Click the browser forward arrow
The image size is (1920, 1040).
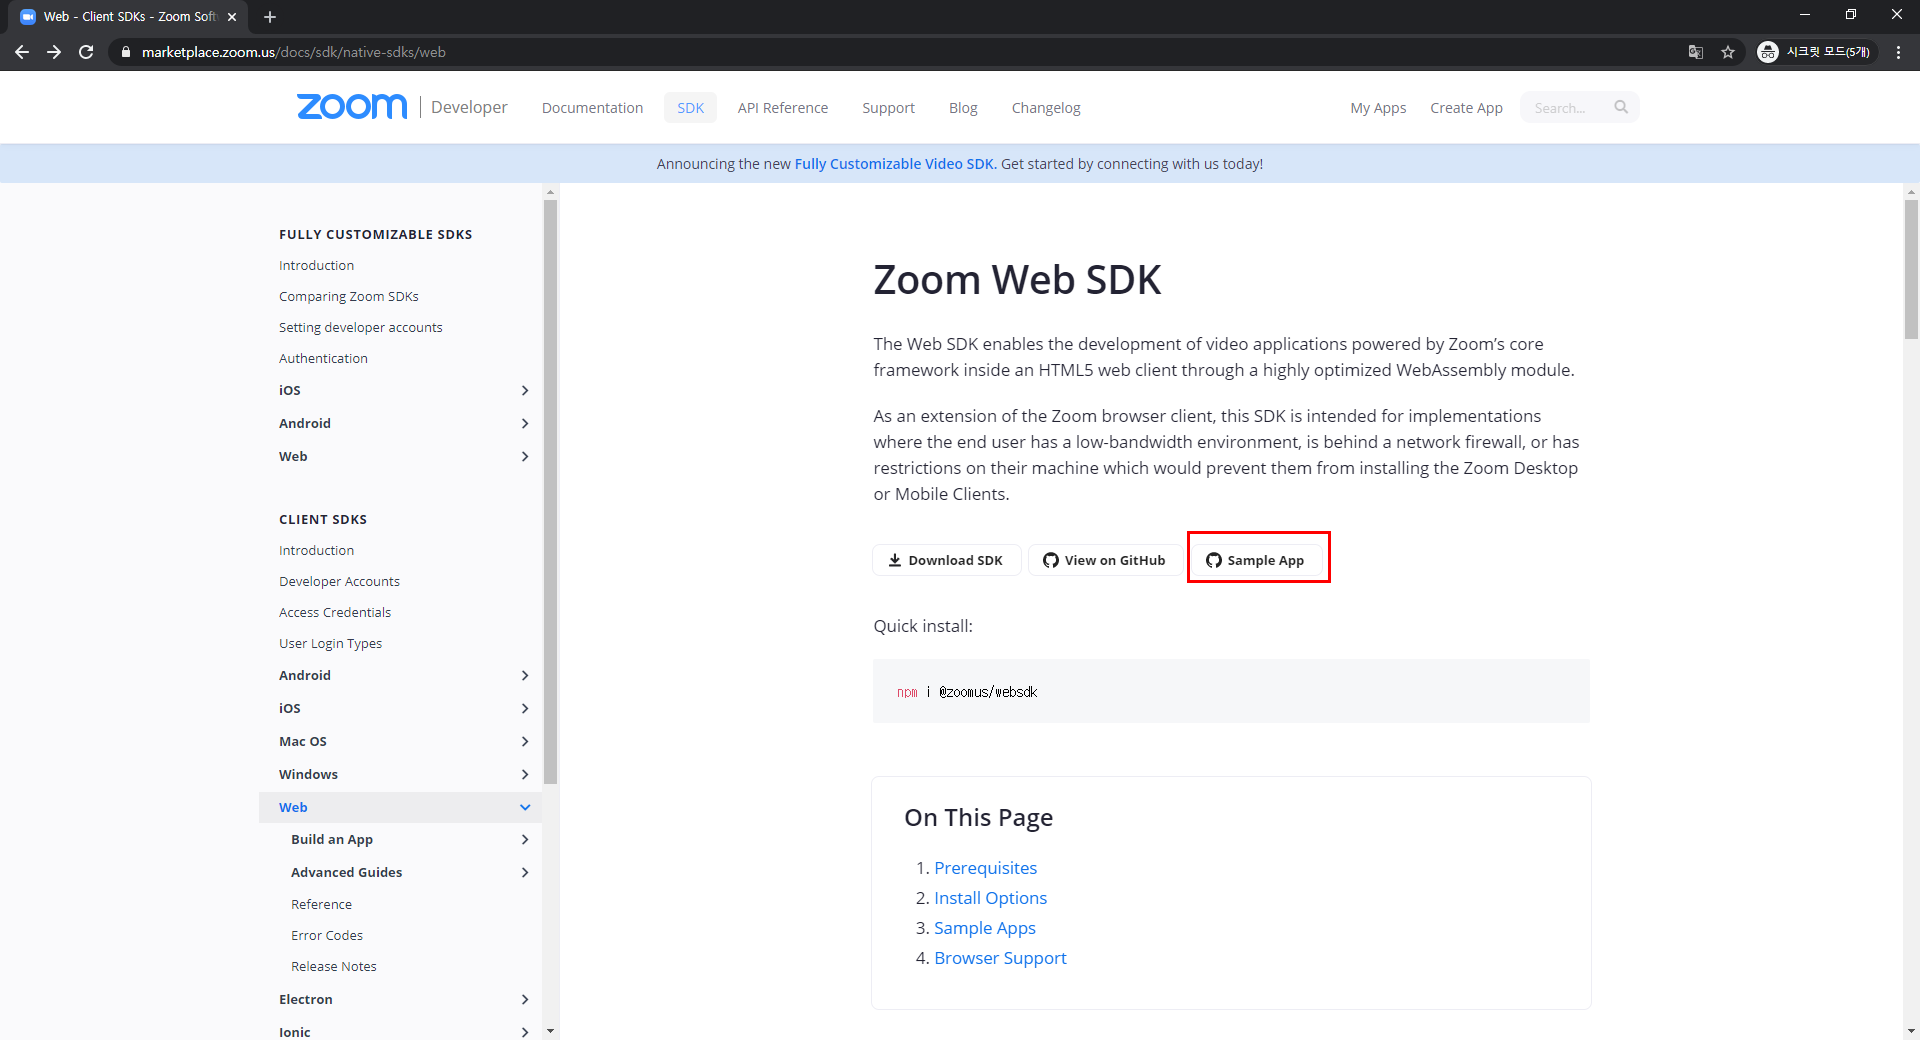(54, 52)
